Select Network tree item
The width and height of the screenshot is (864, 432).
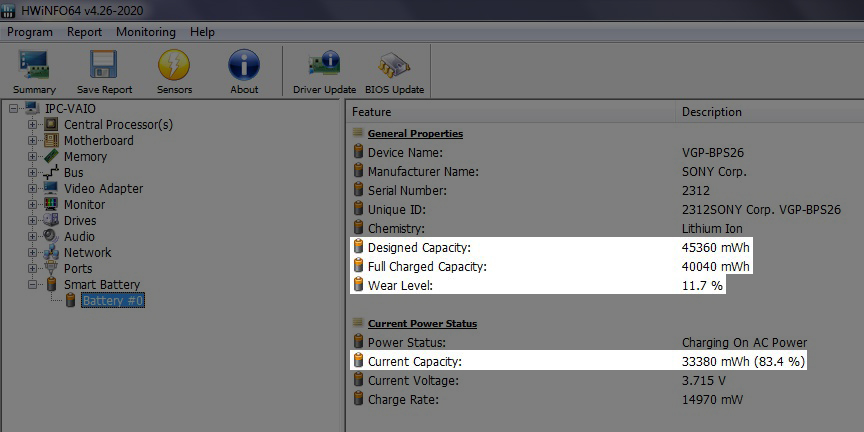coord(87,252)
